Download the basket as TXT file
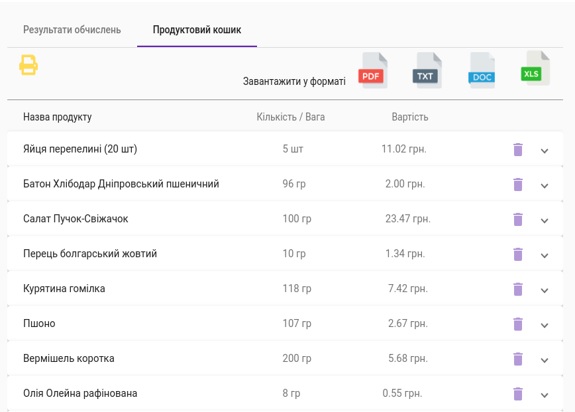Viewport: 575px width, 412px height. (426, 70)
